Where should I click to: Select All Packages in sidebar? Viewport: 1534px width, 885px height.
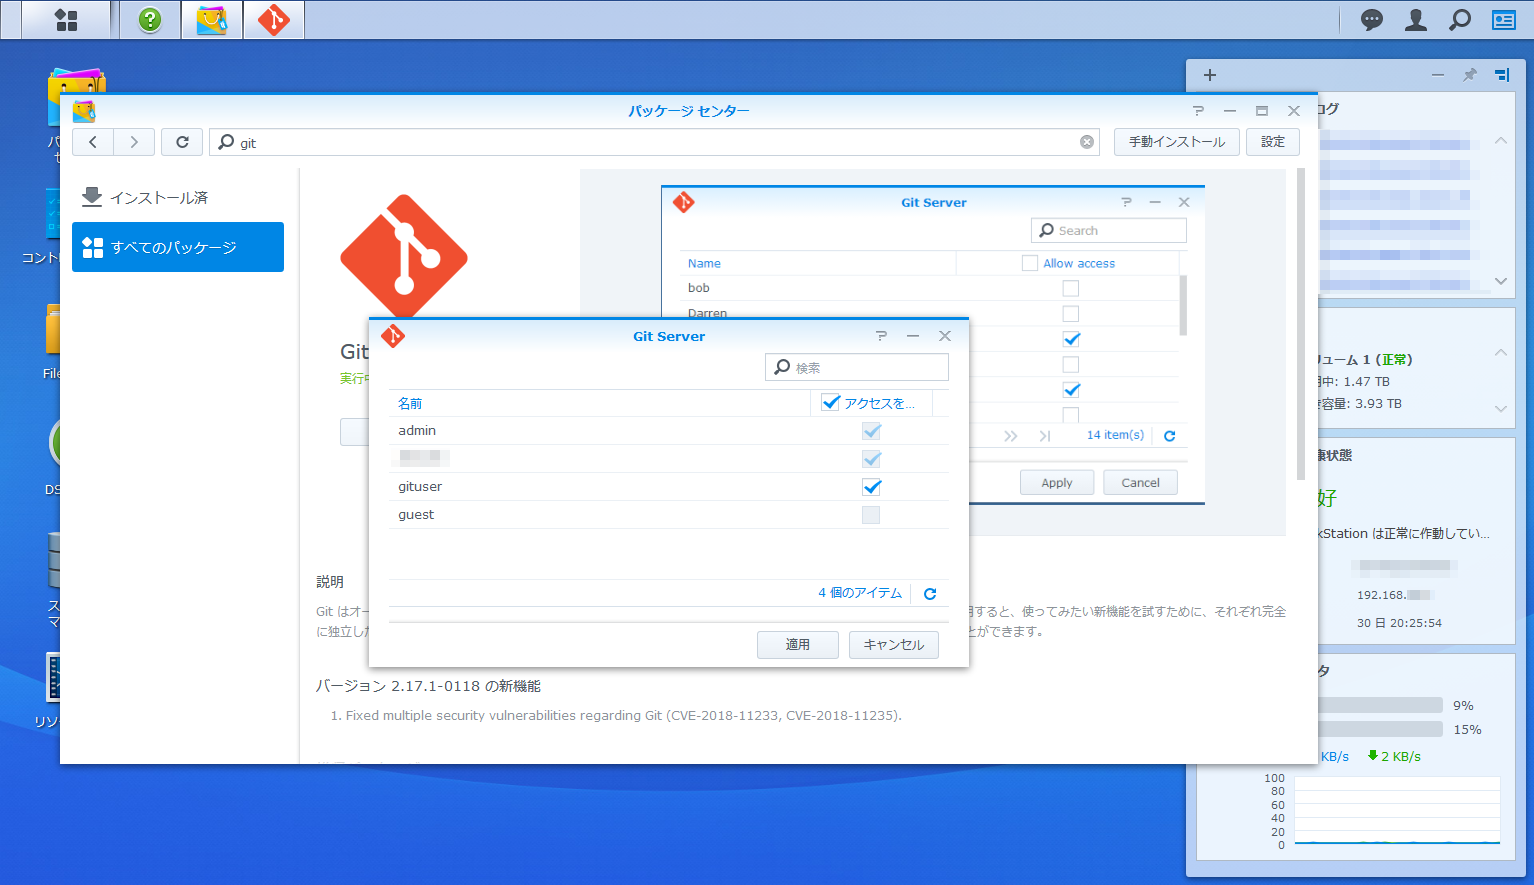point(178,247)
